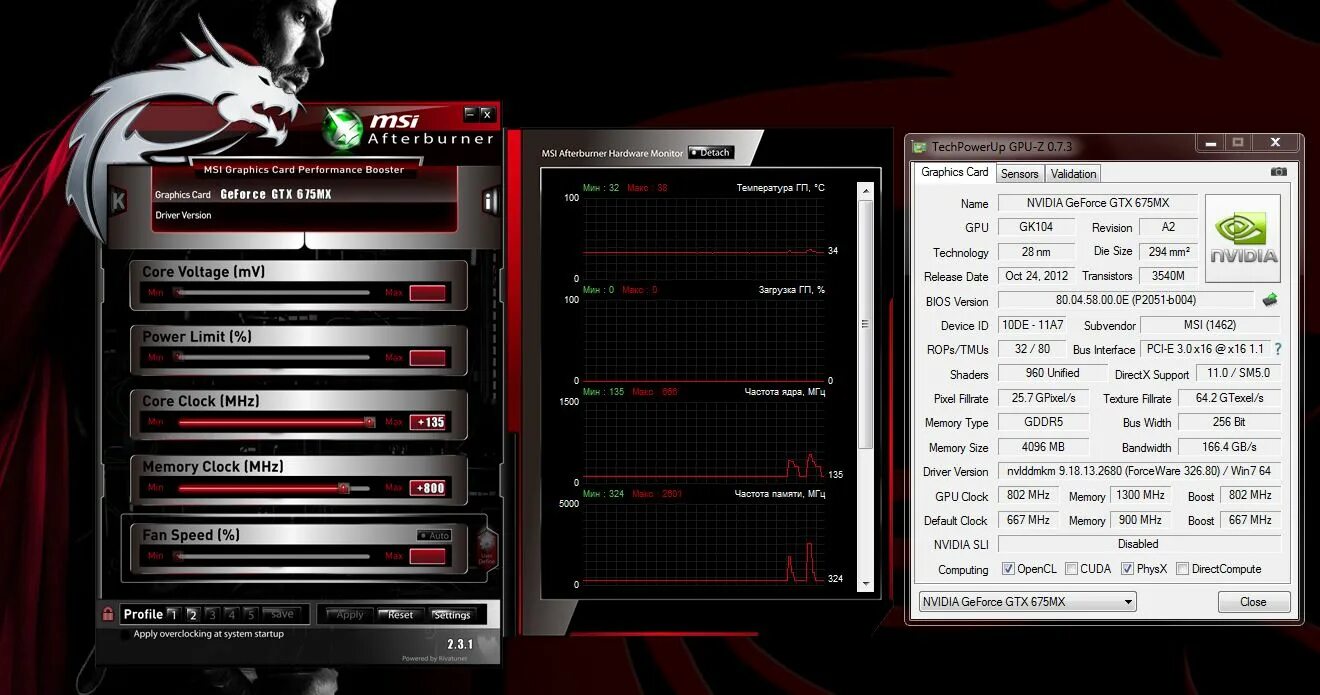Click the NVIDIA SLI Disabled field
The width and height of the screenshot is (1320, 695).
[x=1139, y=544]
